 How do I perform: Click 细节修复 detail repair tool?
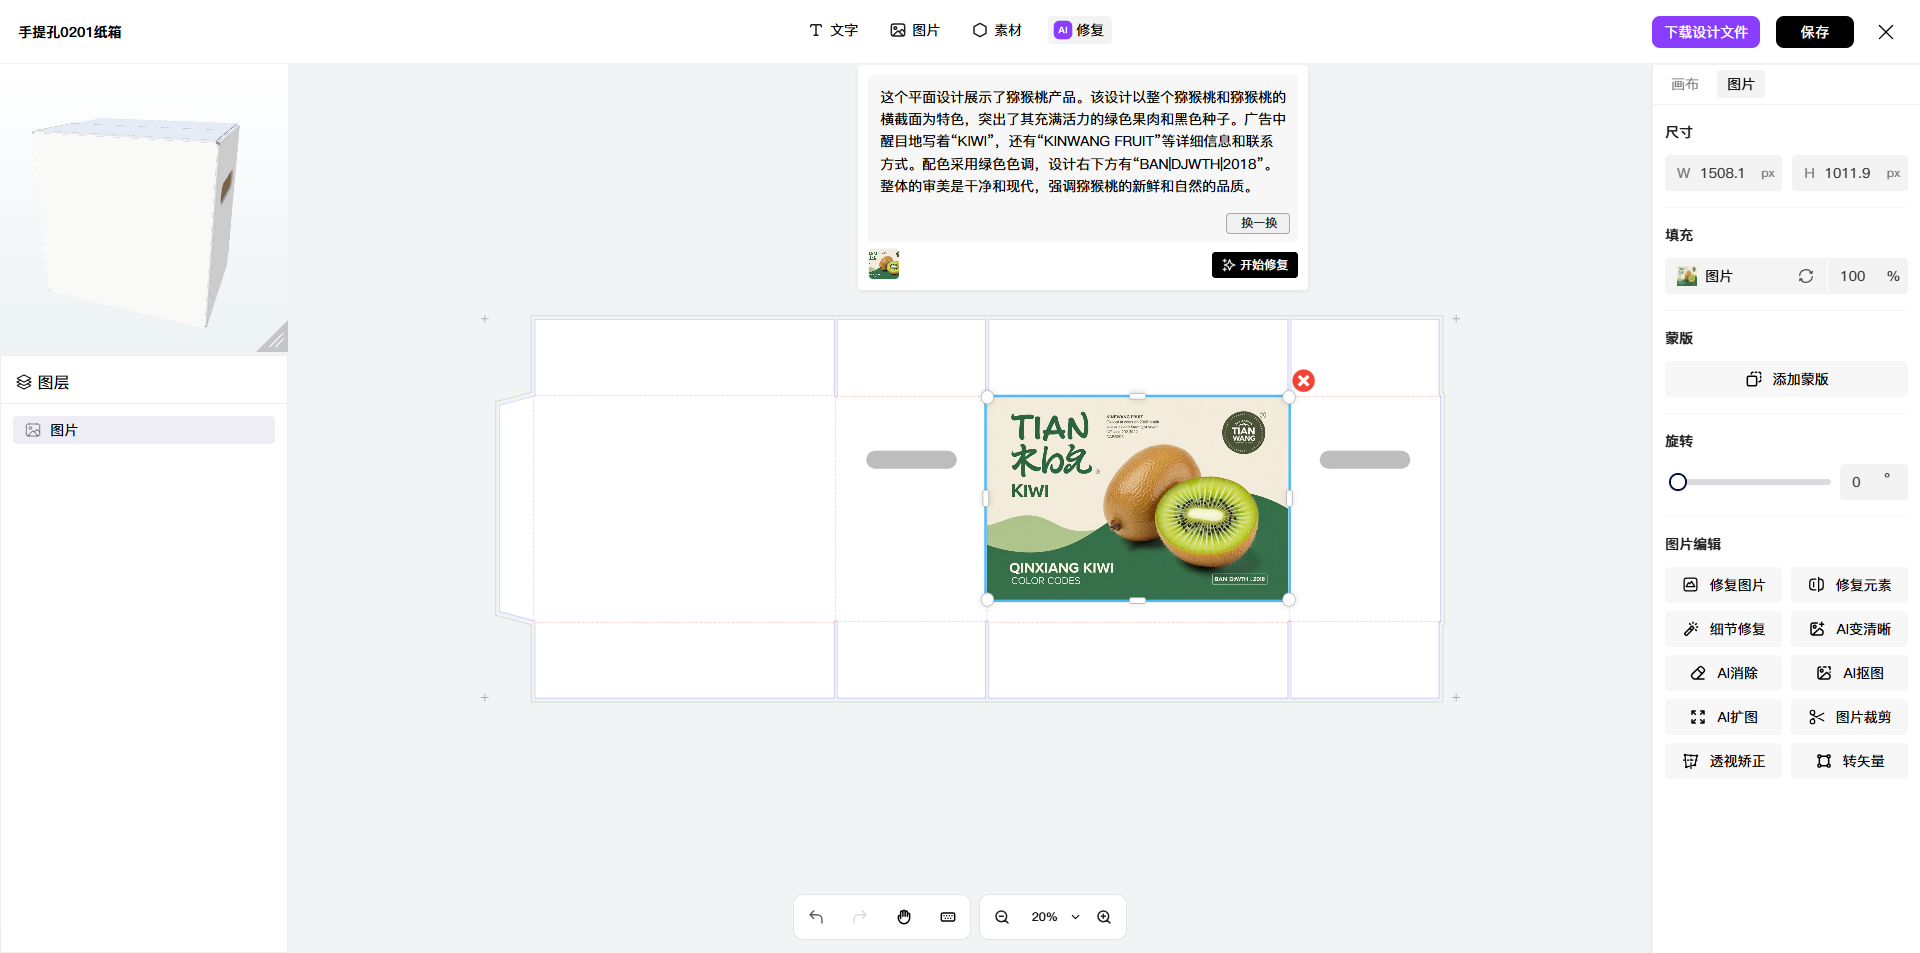pos(1723,629)
